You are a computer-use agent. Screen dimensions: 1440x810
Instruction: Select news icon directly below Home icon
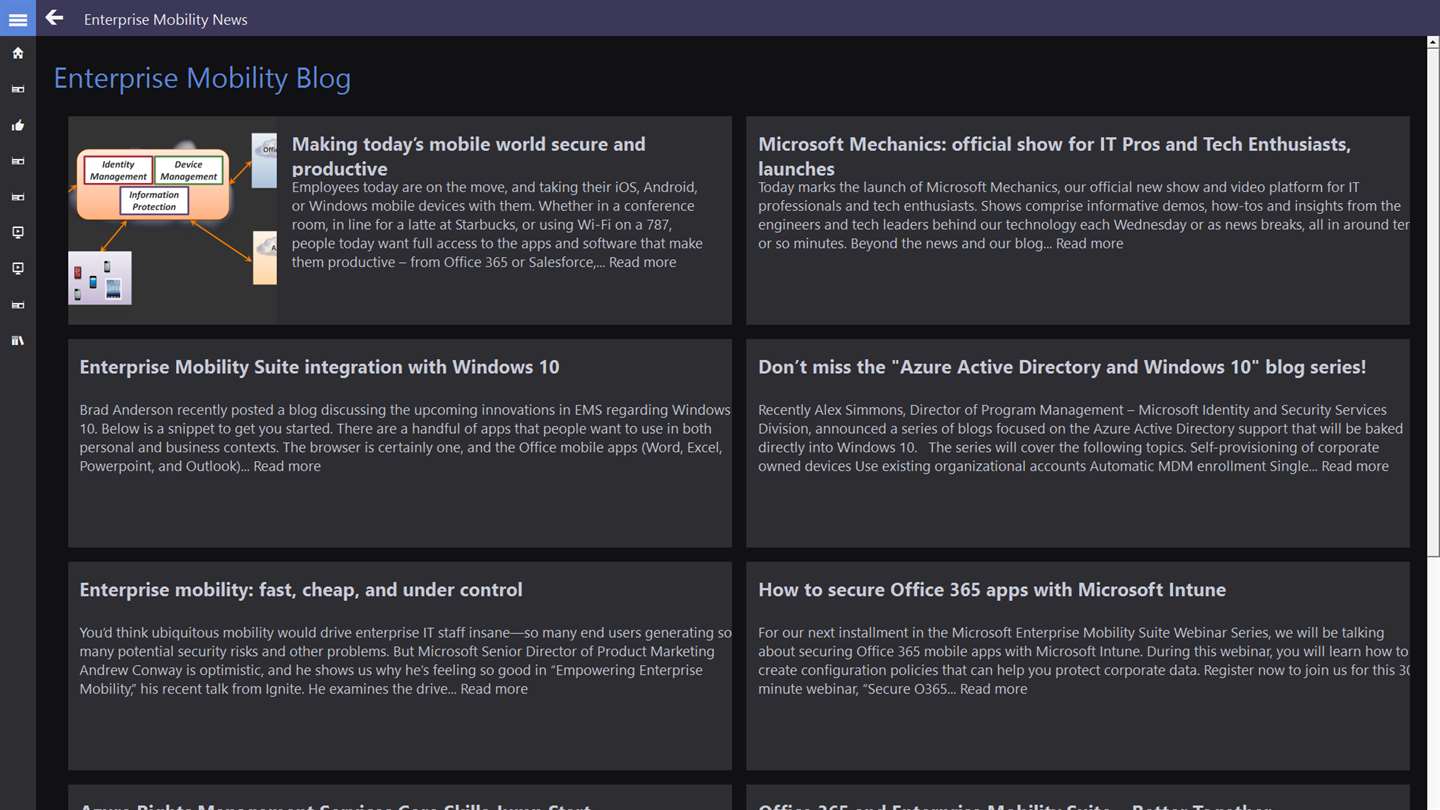(18, 89)
